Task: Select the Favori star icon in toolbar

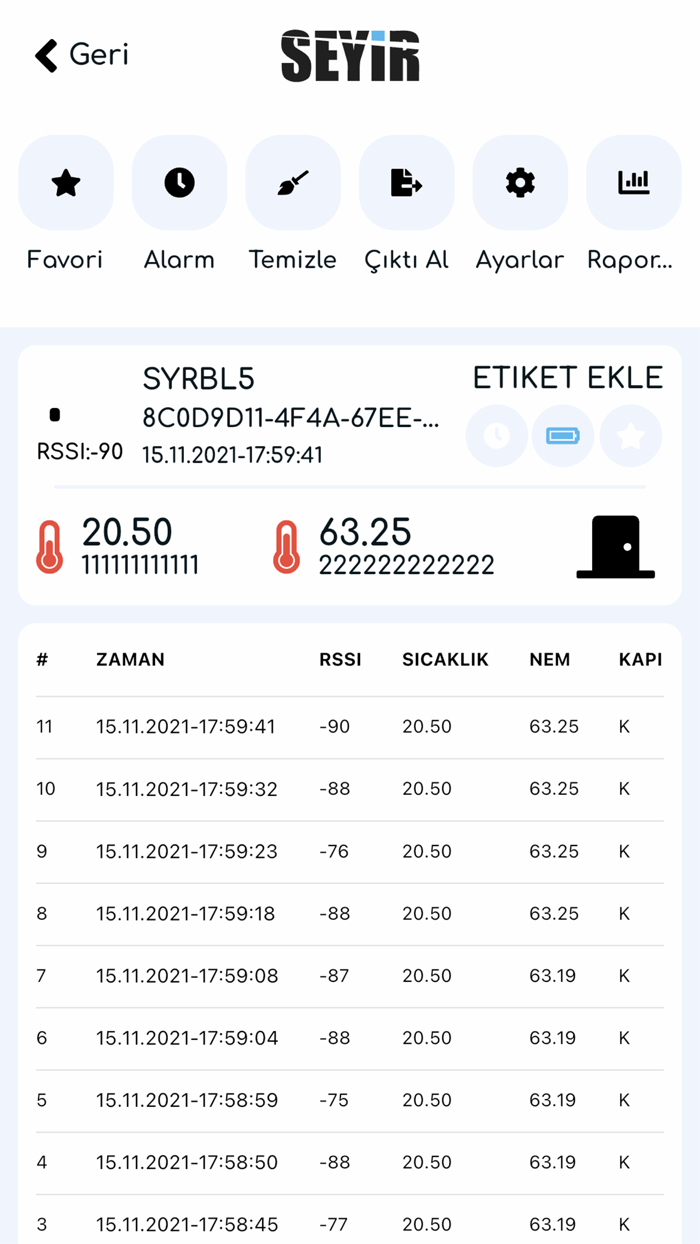Action: pos(65,183)
